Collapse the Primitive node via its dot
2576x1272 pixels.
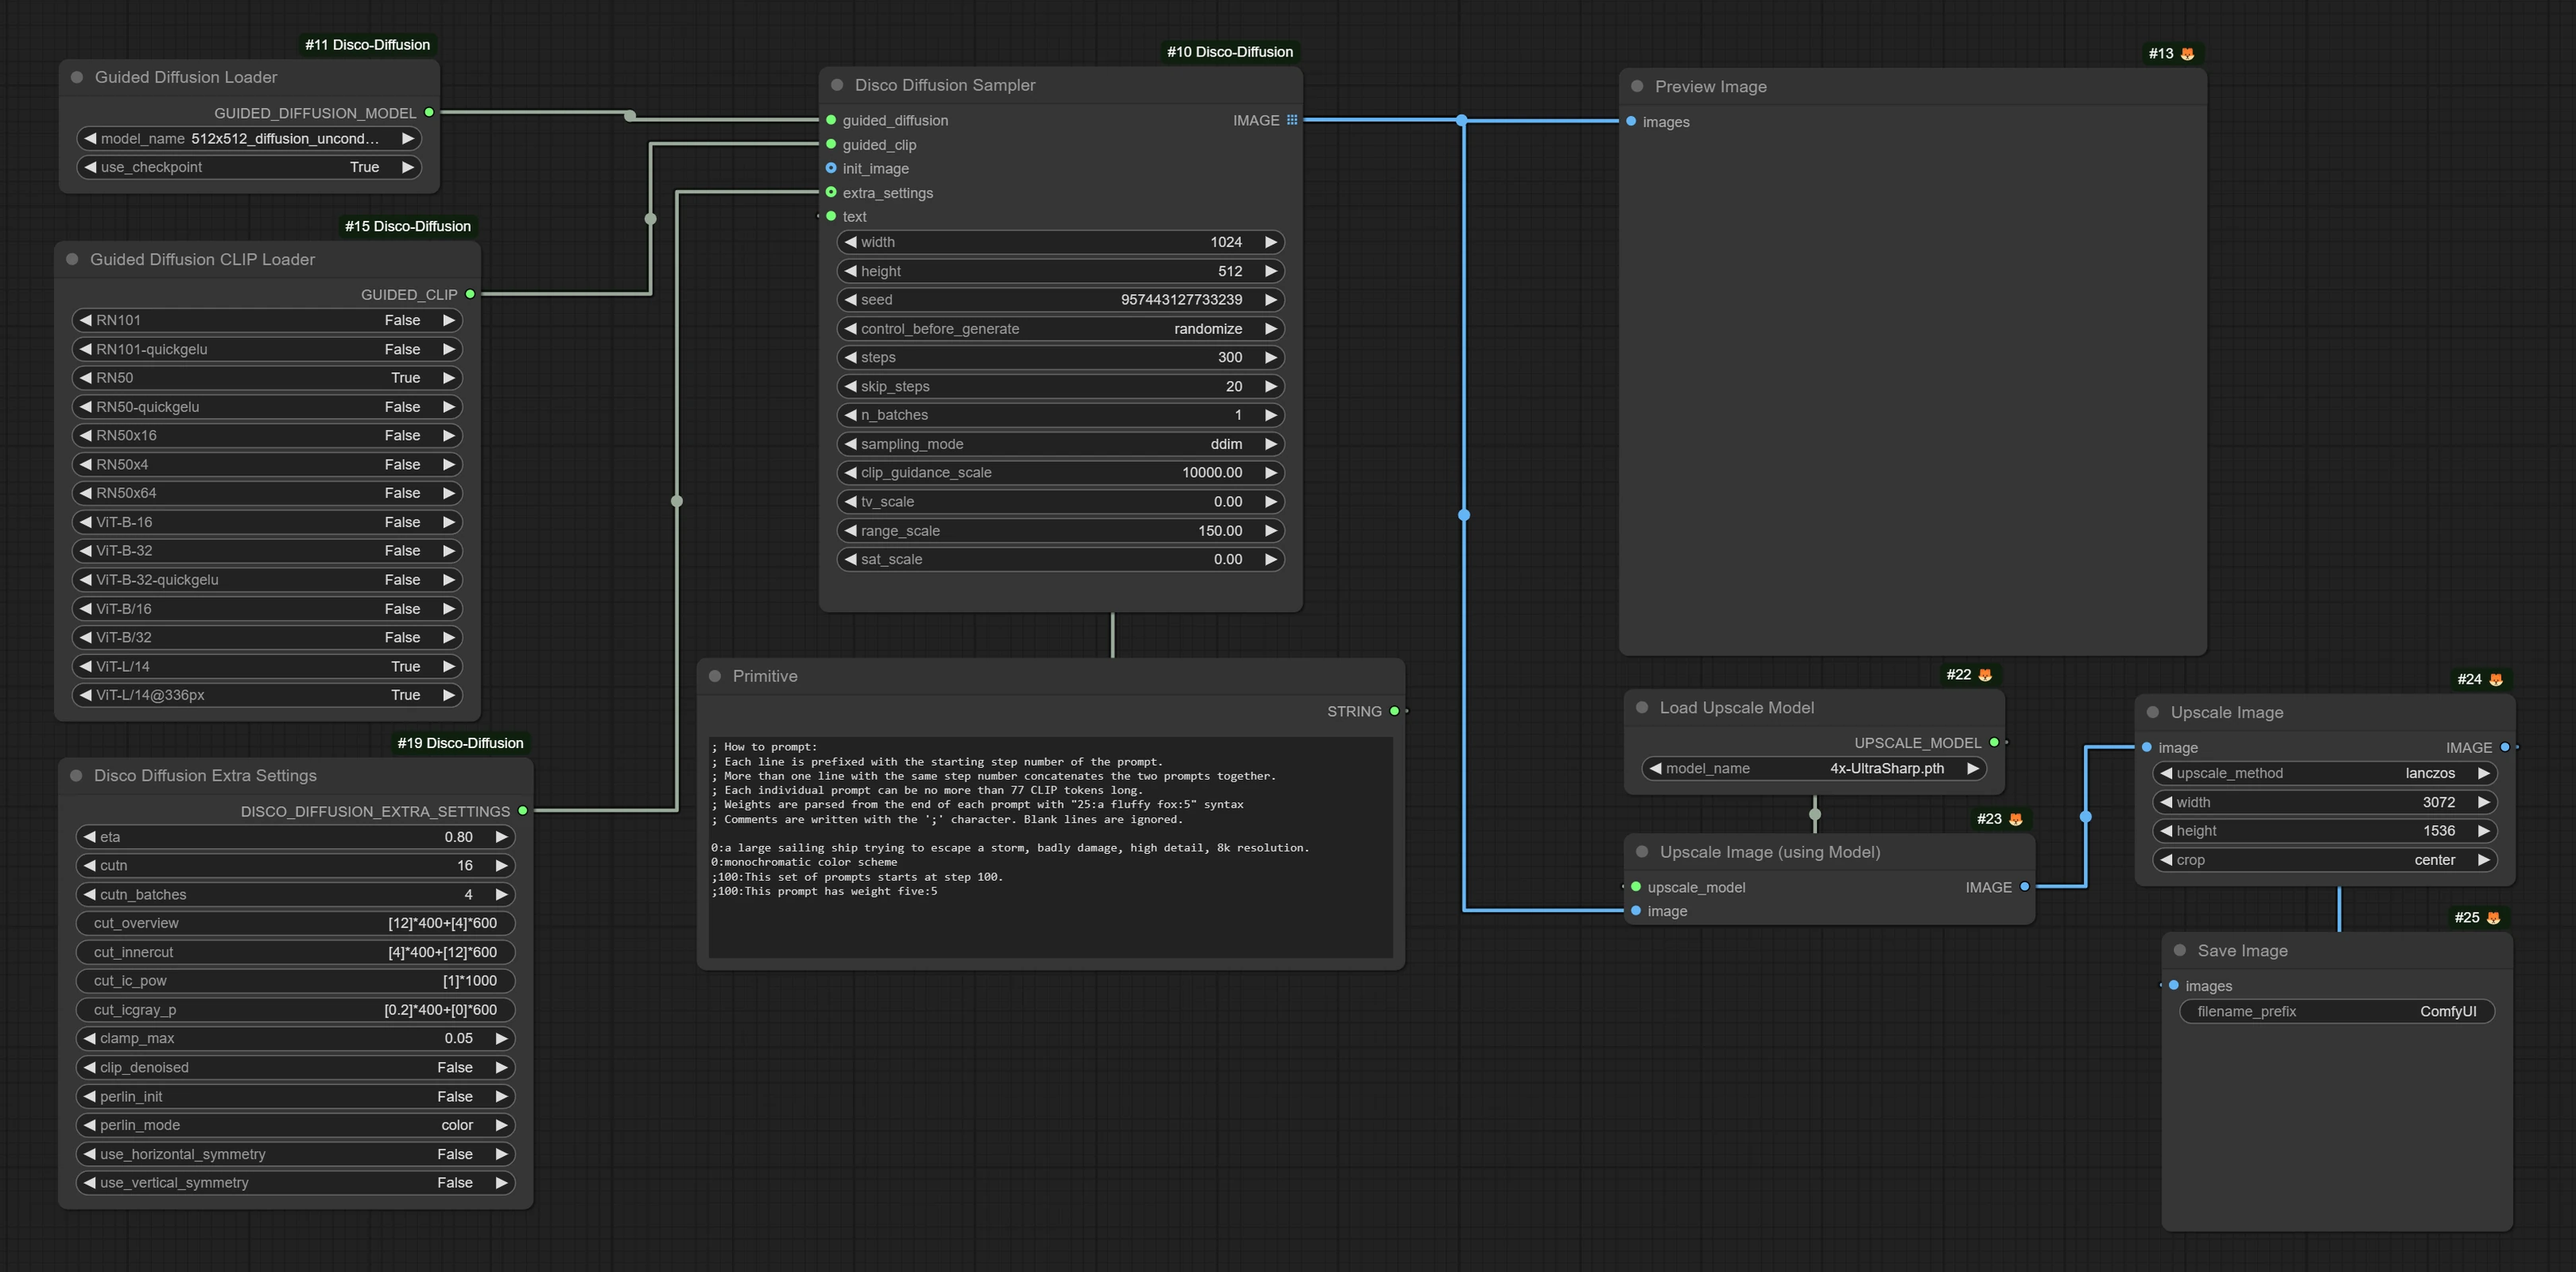click(x=715, y=676)
